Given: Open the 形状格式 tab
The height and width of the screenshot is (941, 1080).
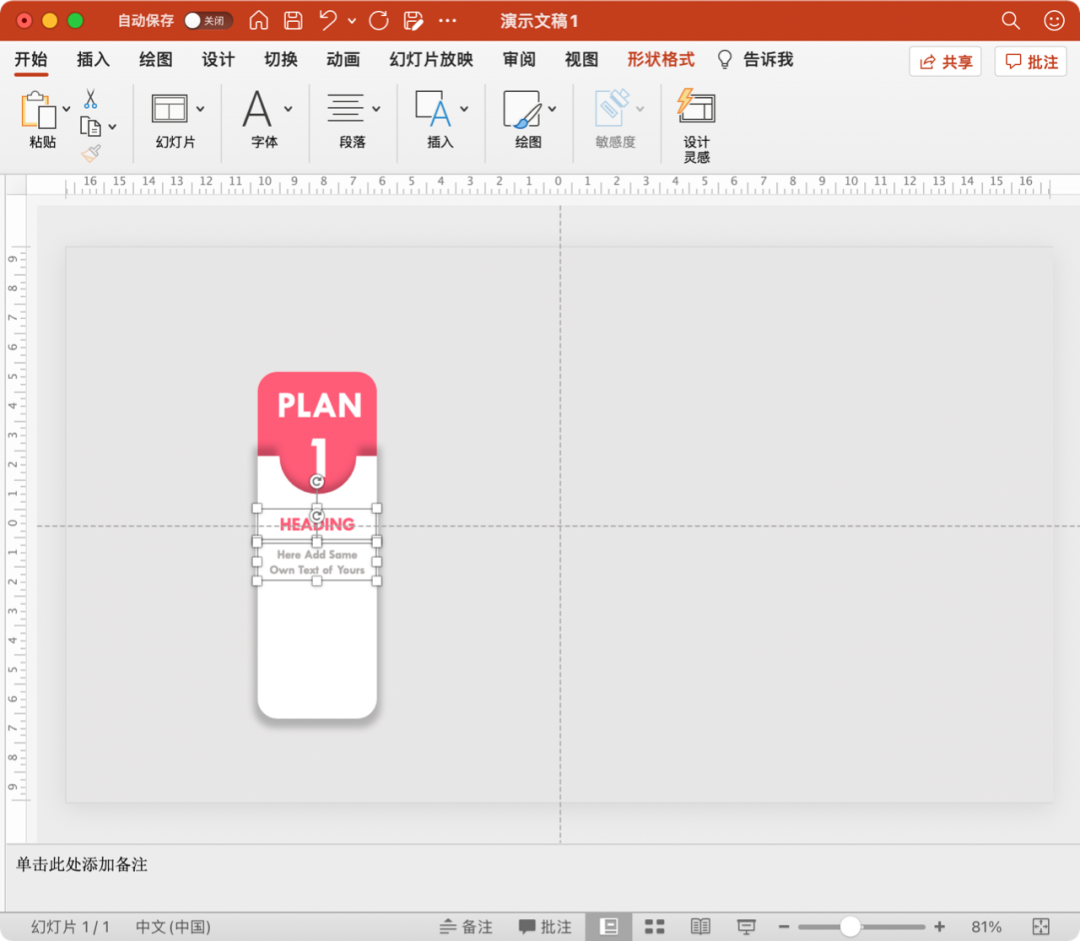Looking at the screenshot, I should click(661, 60).
